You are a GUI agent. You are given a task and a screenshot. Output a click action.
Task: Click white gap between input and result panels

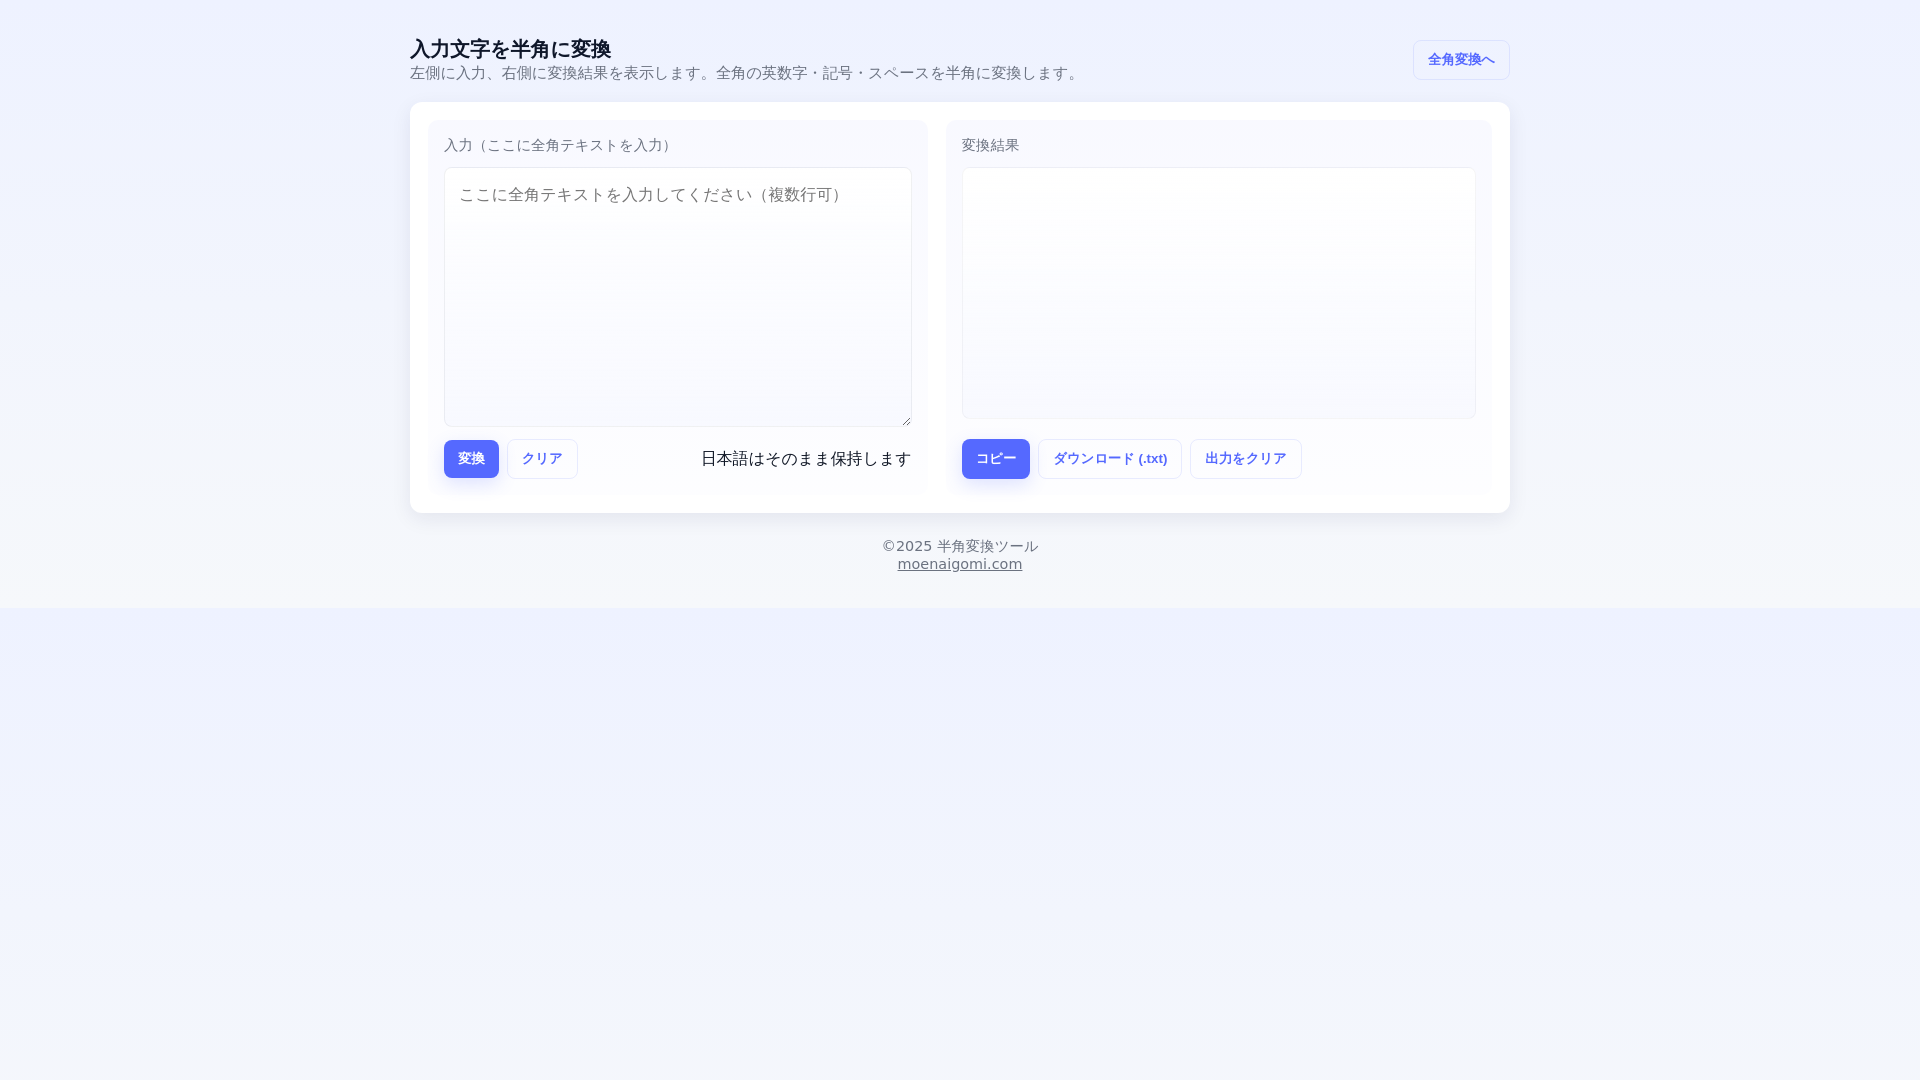point(937,300)
